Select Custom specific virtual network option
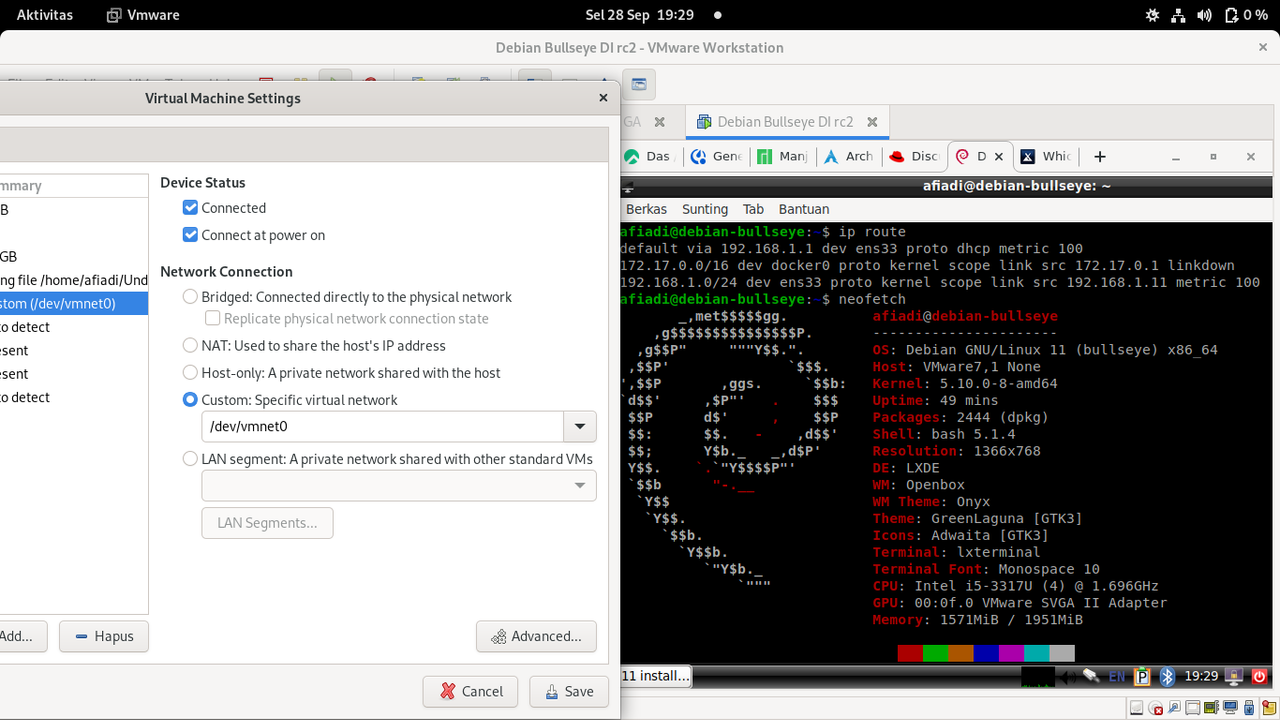Image resolution: width=1280 pixels, height=720 pixels. 190,399
